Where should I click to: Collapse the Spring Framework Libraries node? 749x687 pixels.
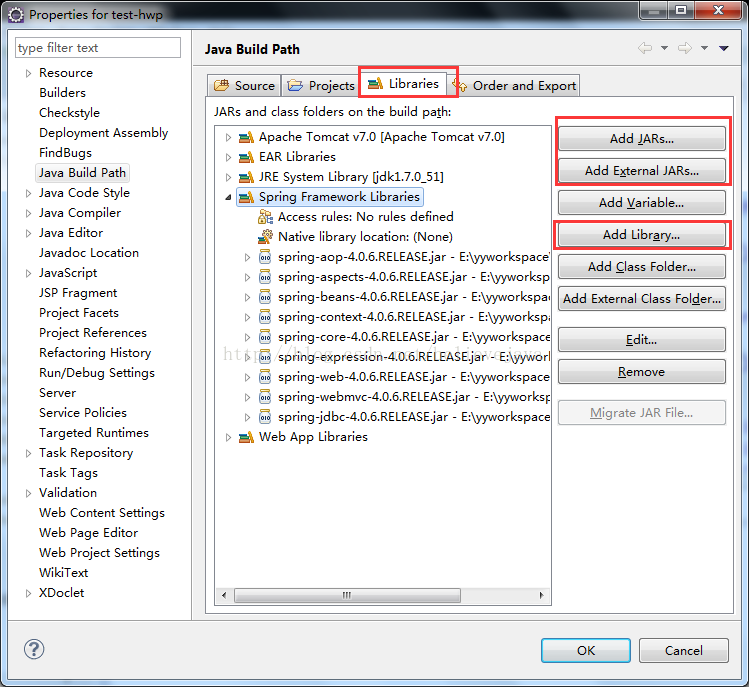pyautogui.click(x=228, y=197)
